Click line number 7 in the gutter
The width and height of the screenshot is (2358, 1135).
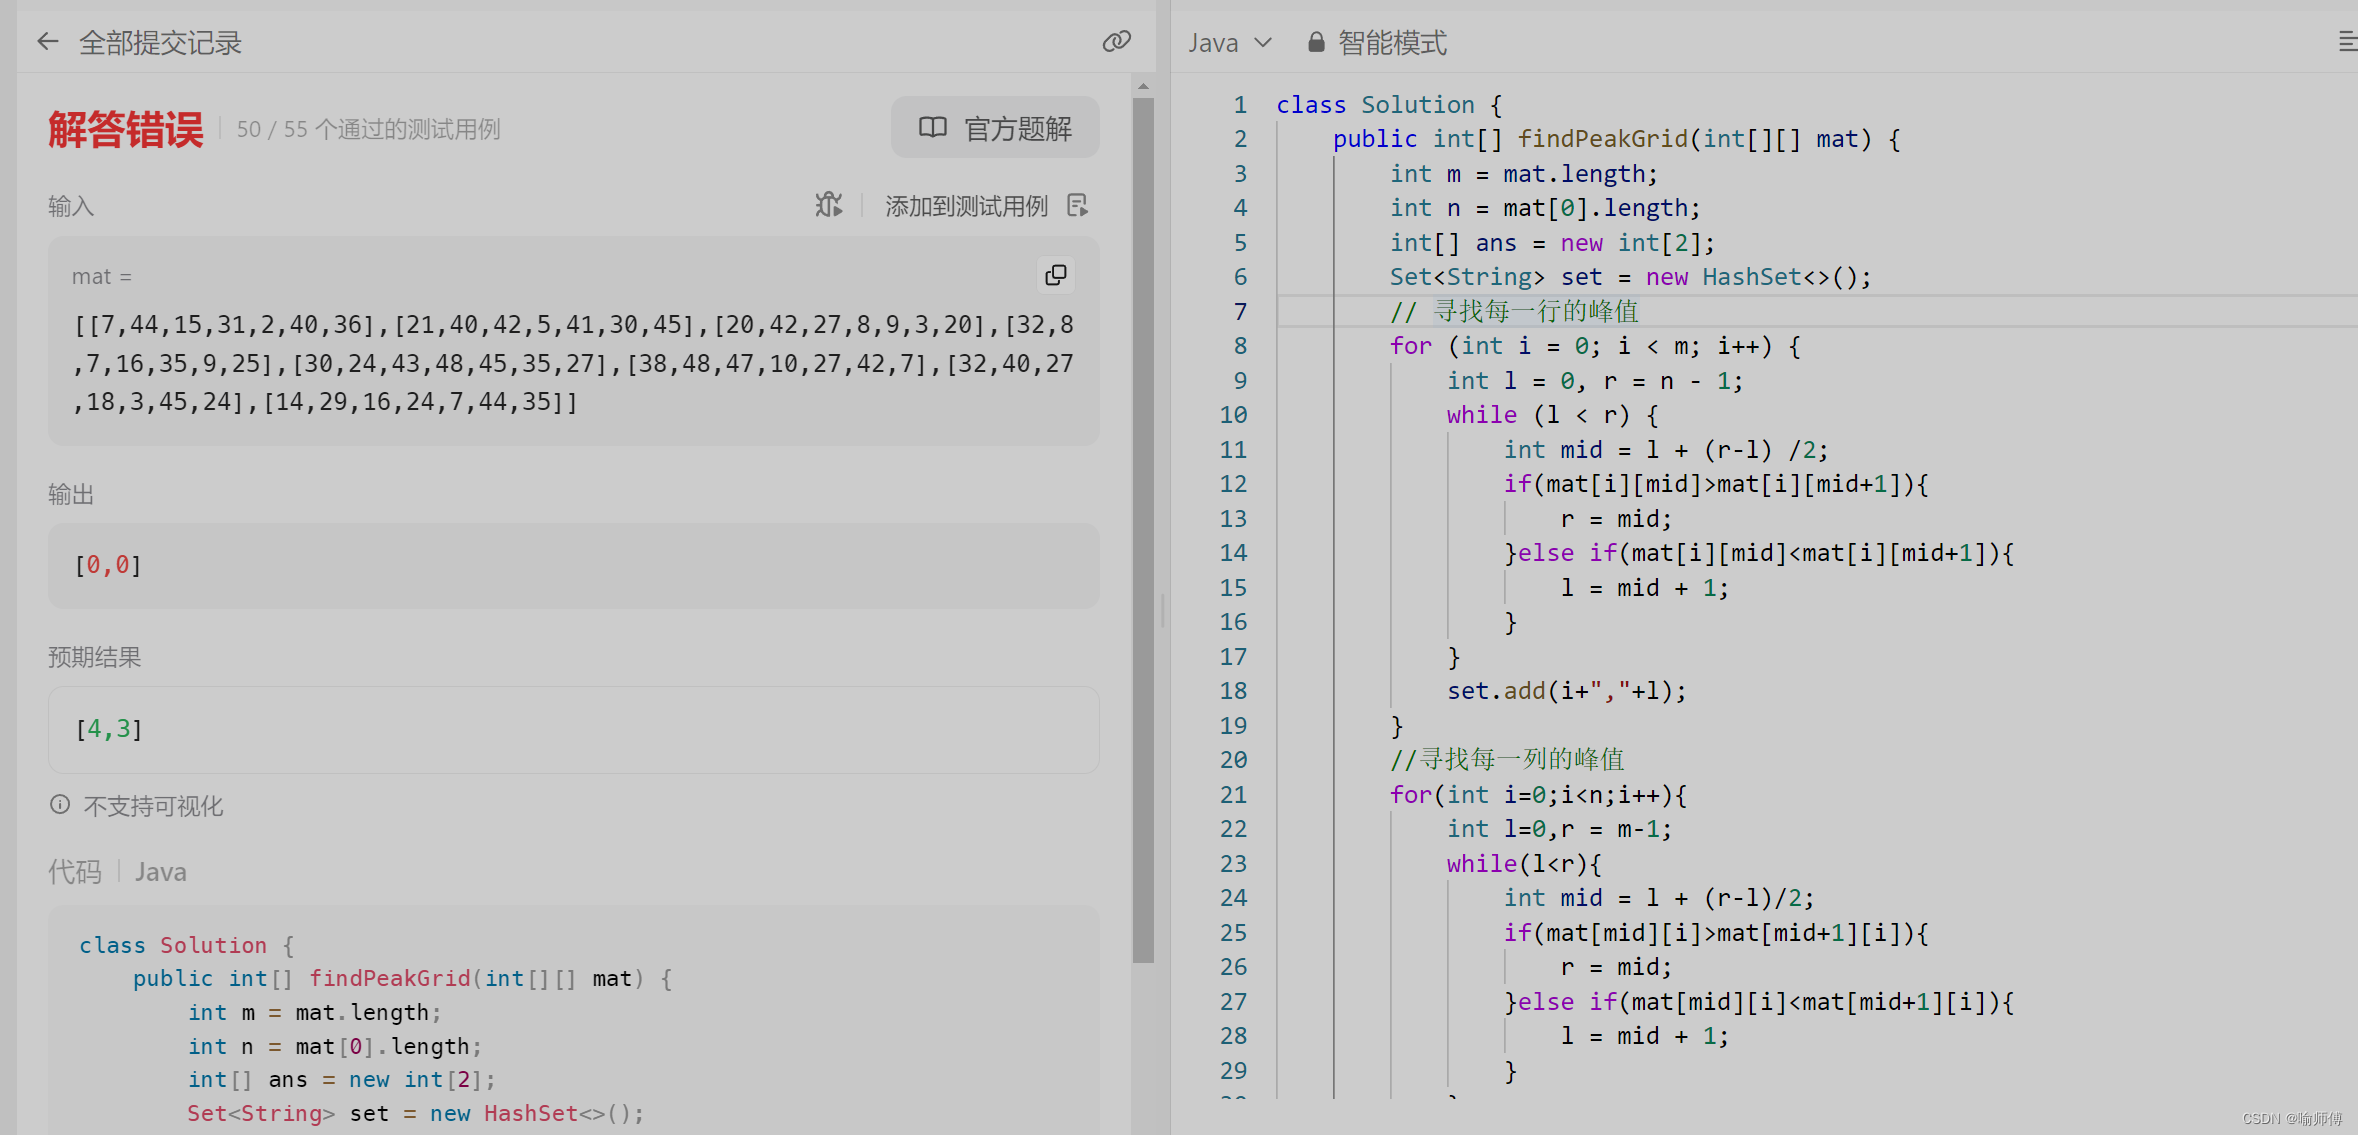click(x=1240, y=312)
